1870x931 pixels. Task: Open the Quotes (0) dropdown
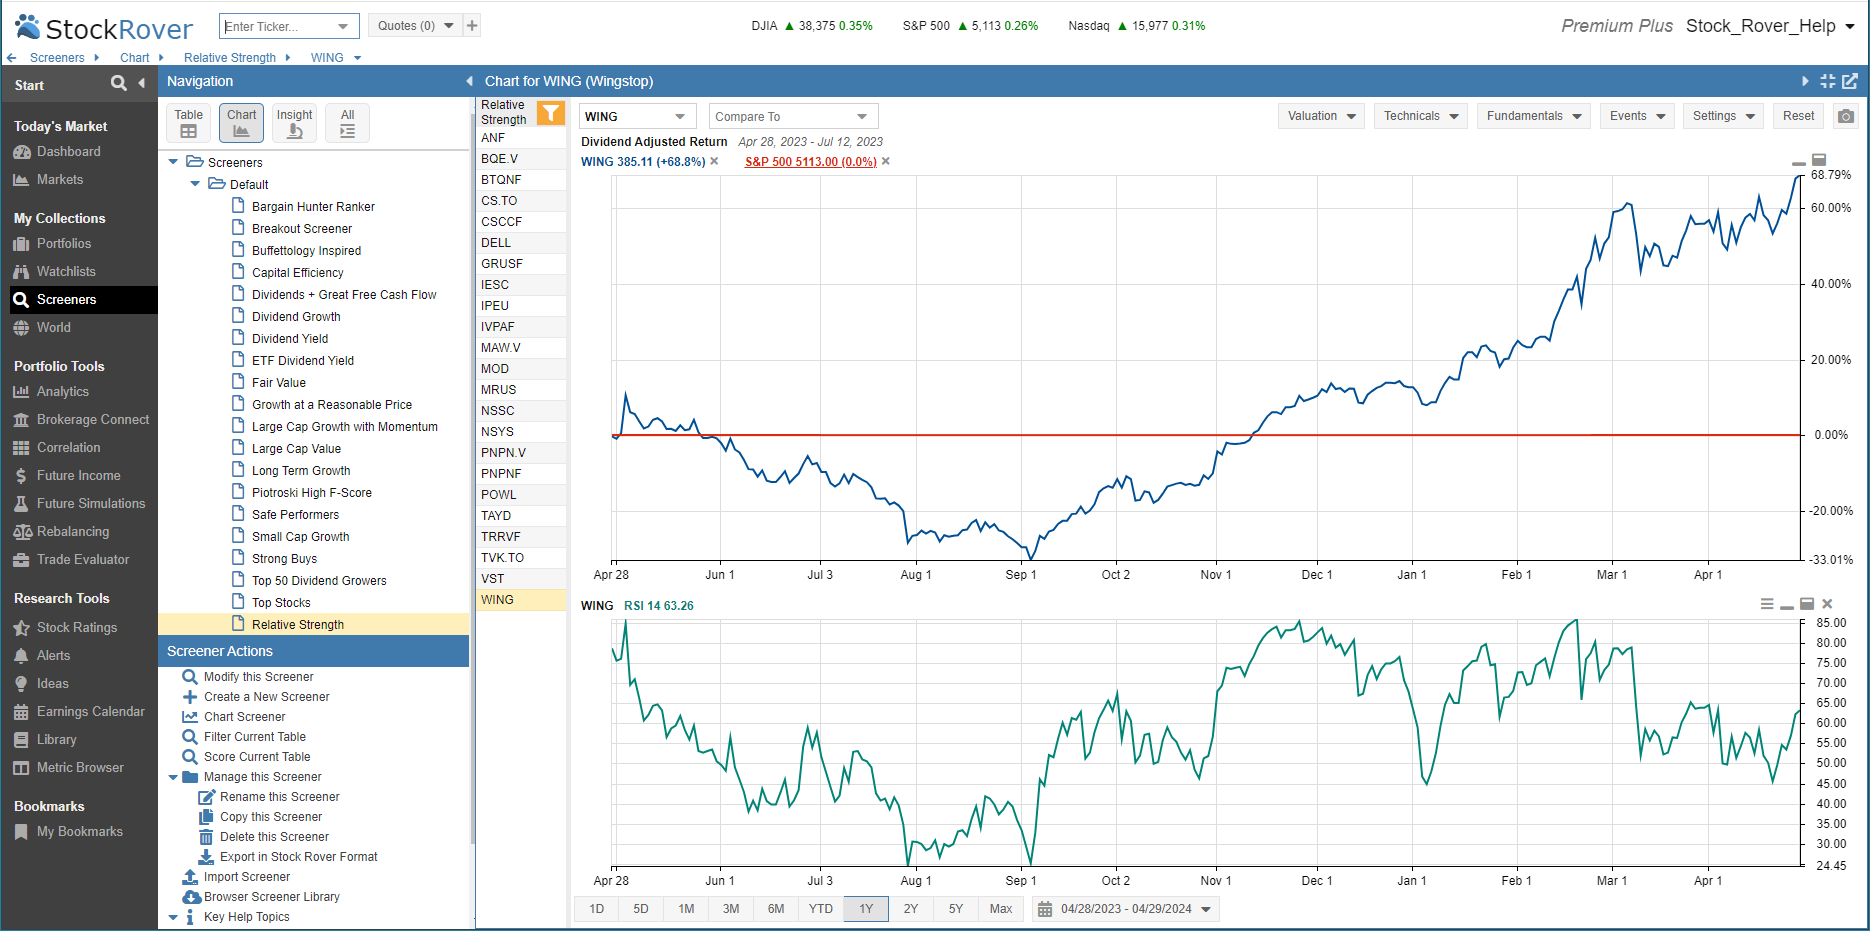point(415,26)
